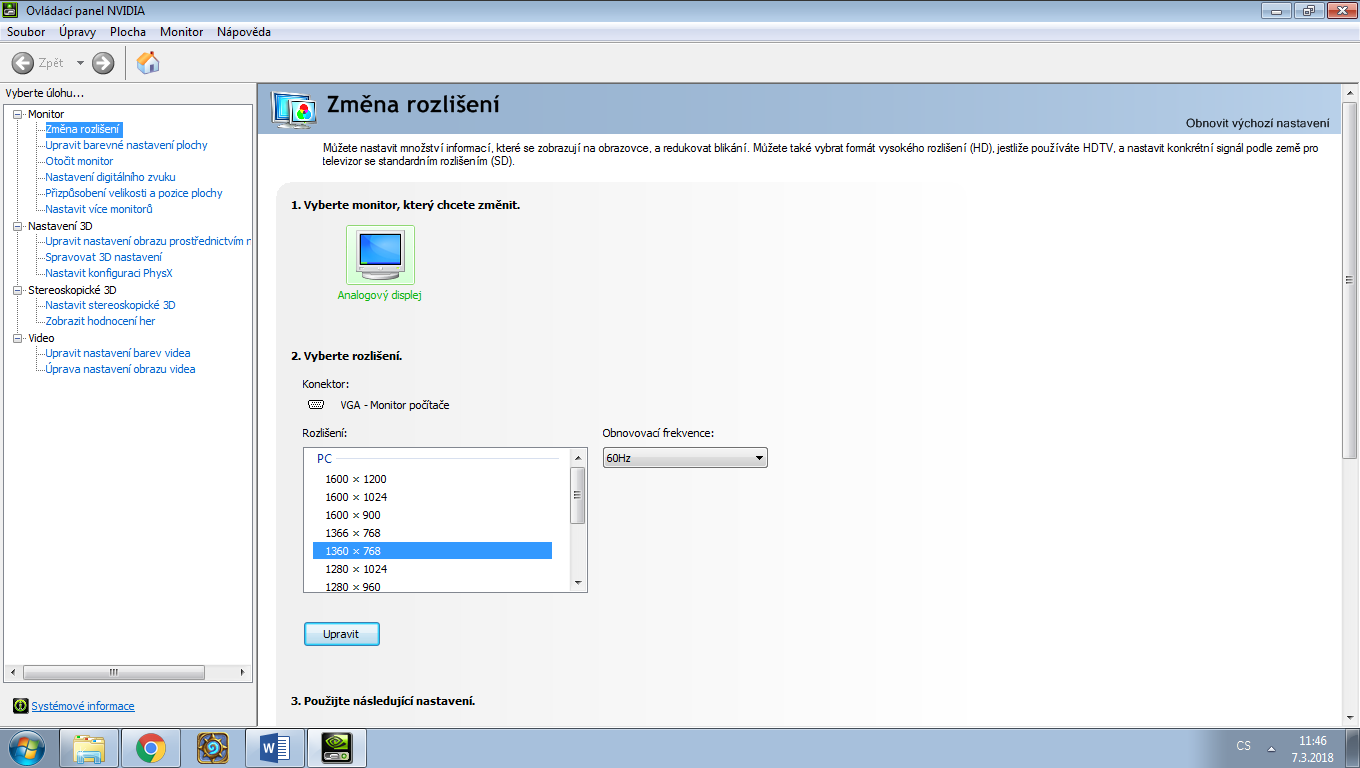Select resolution 1280 × 1024
This screenshot has height=768, width=1360.
click(x=432, y=569)
